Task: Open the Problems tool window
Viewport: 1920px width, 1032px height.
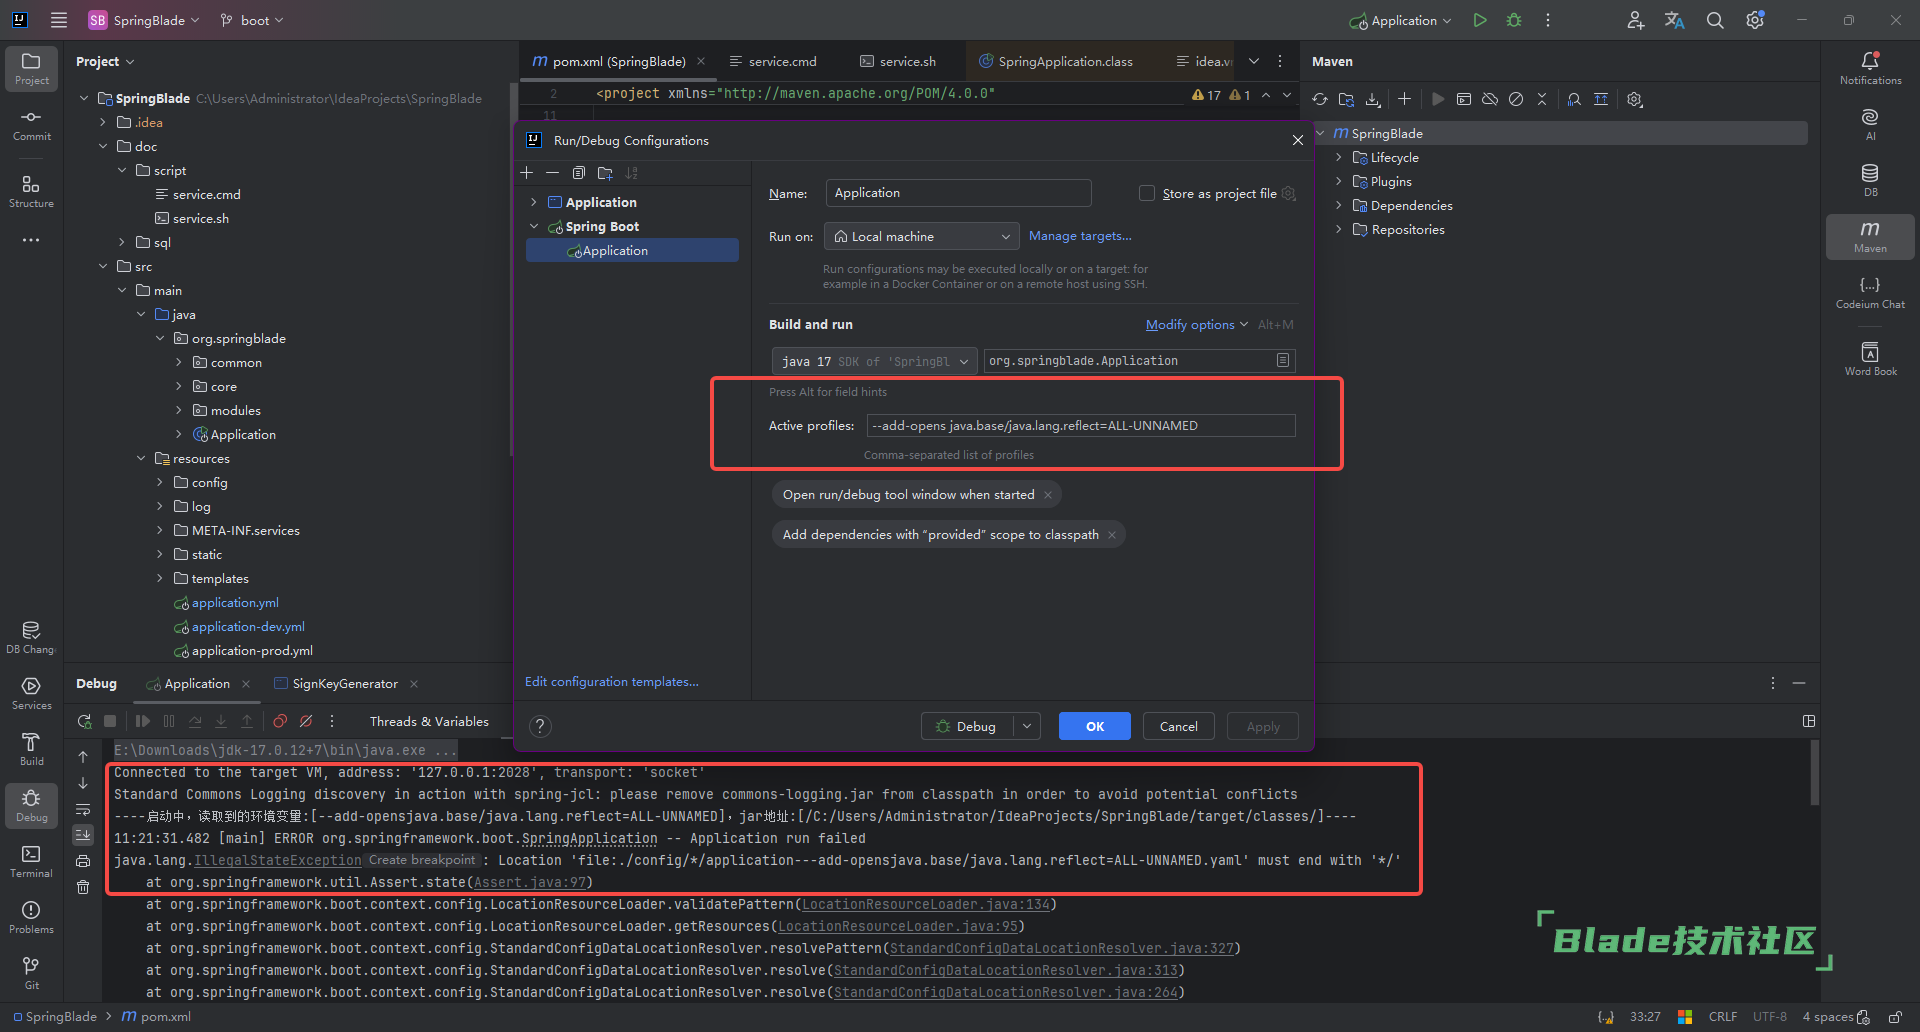Action: (31, 917)
